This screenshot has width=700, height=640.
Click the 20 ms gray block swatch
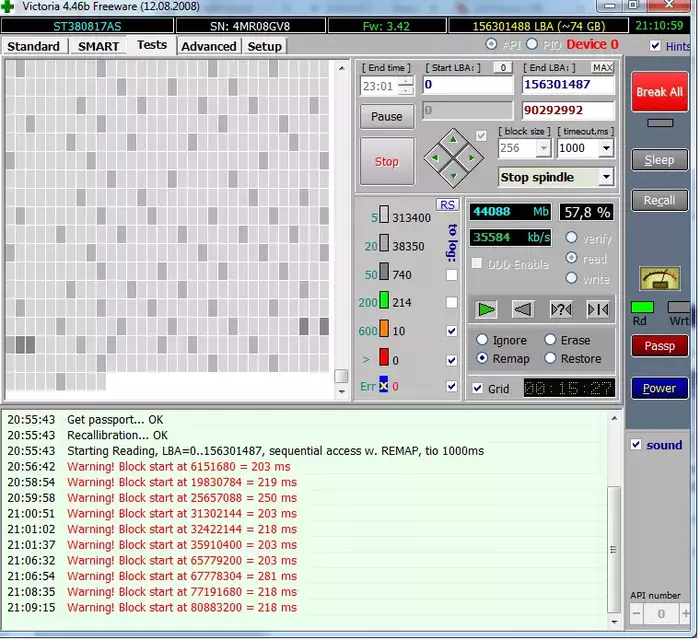[x=383, y=243]
